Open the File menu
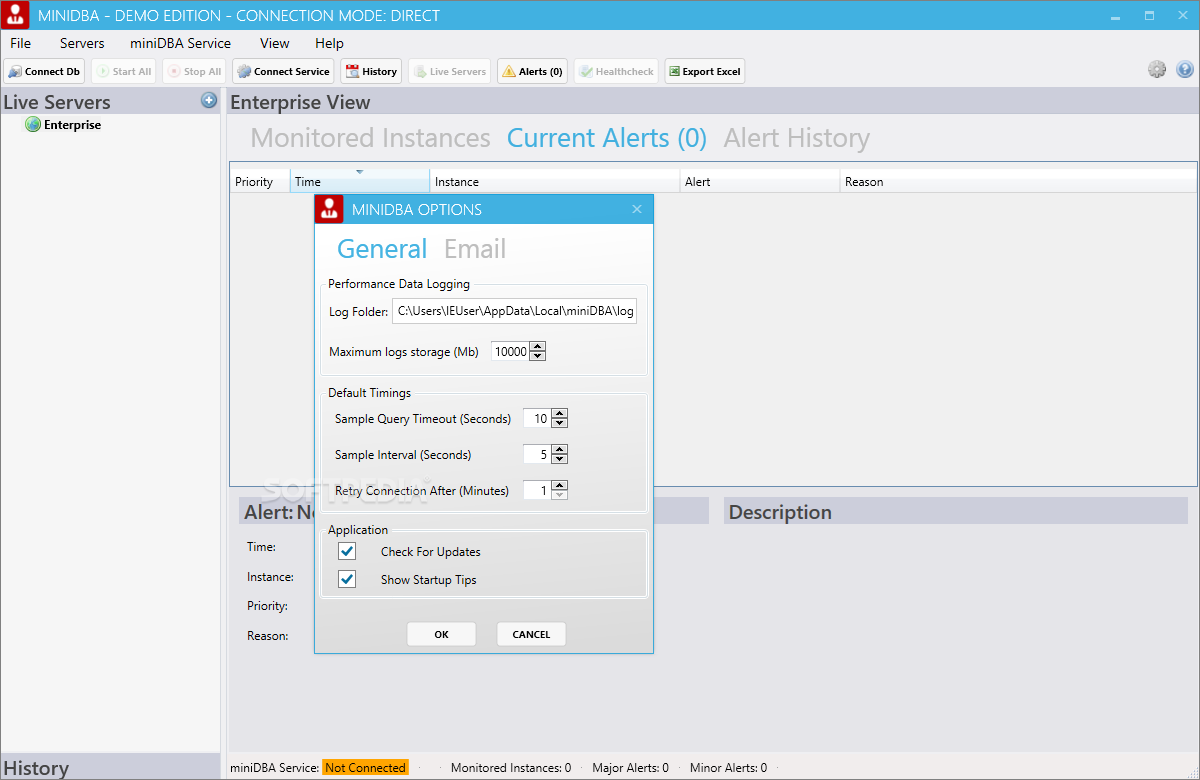Image resolution: width=1200 pixels, height=780 pixels. 21,43
